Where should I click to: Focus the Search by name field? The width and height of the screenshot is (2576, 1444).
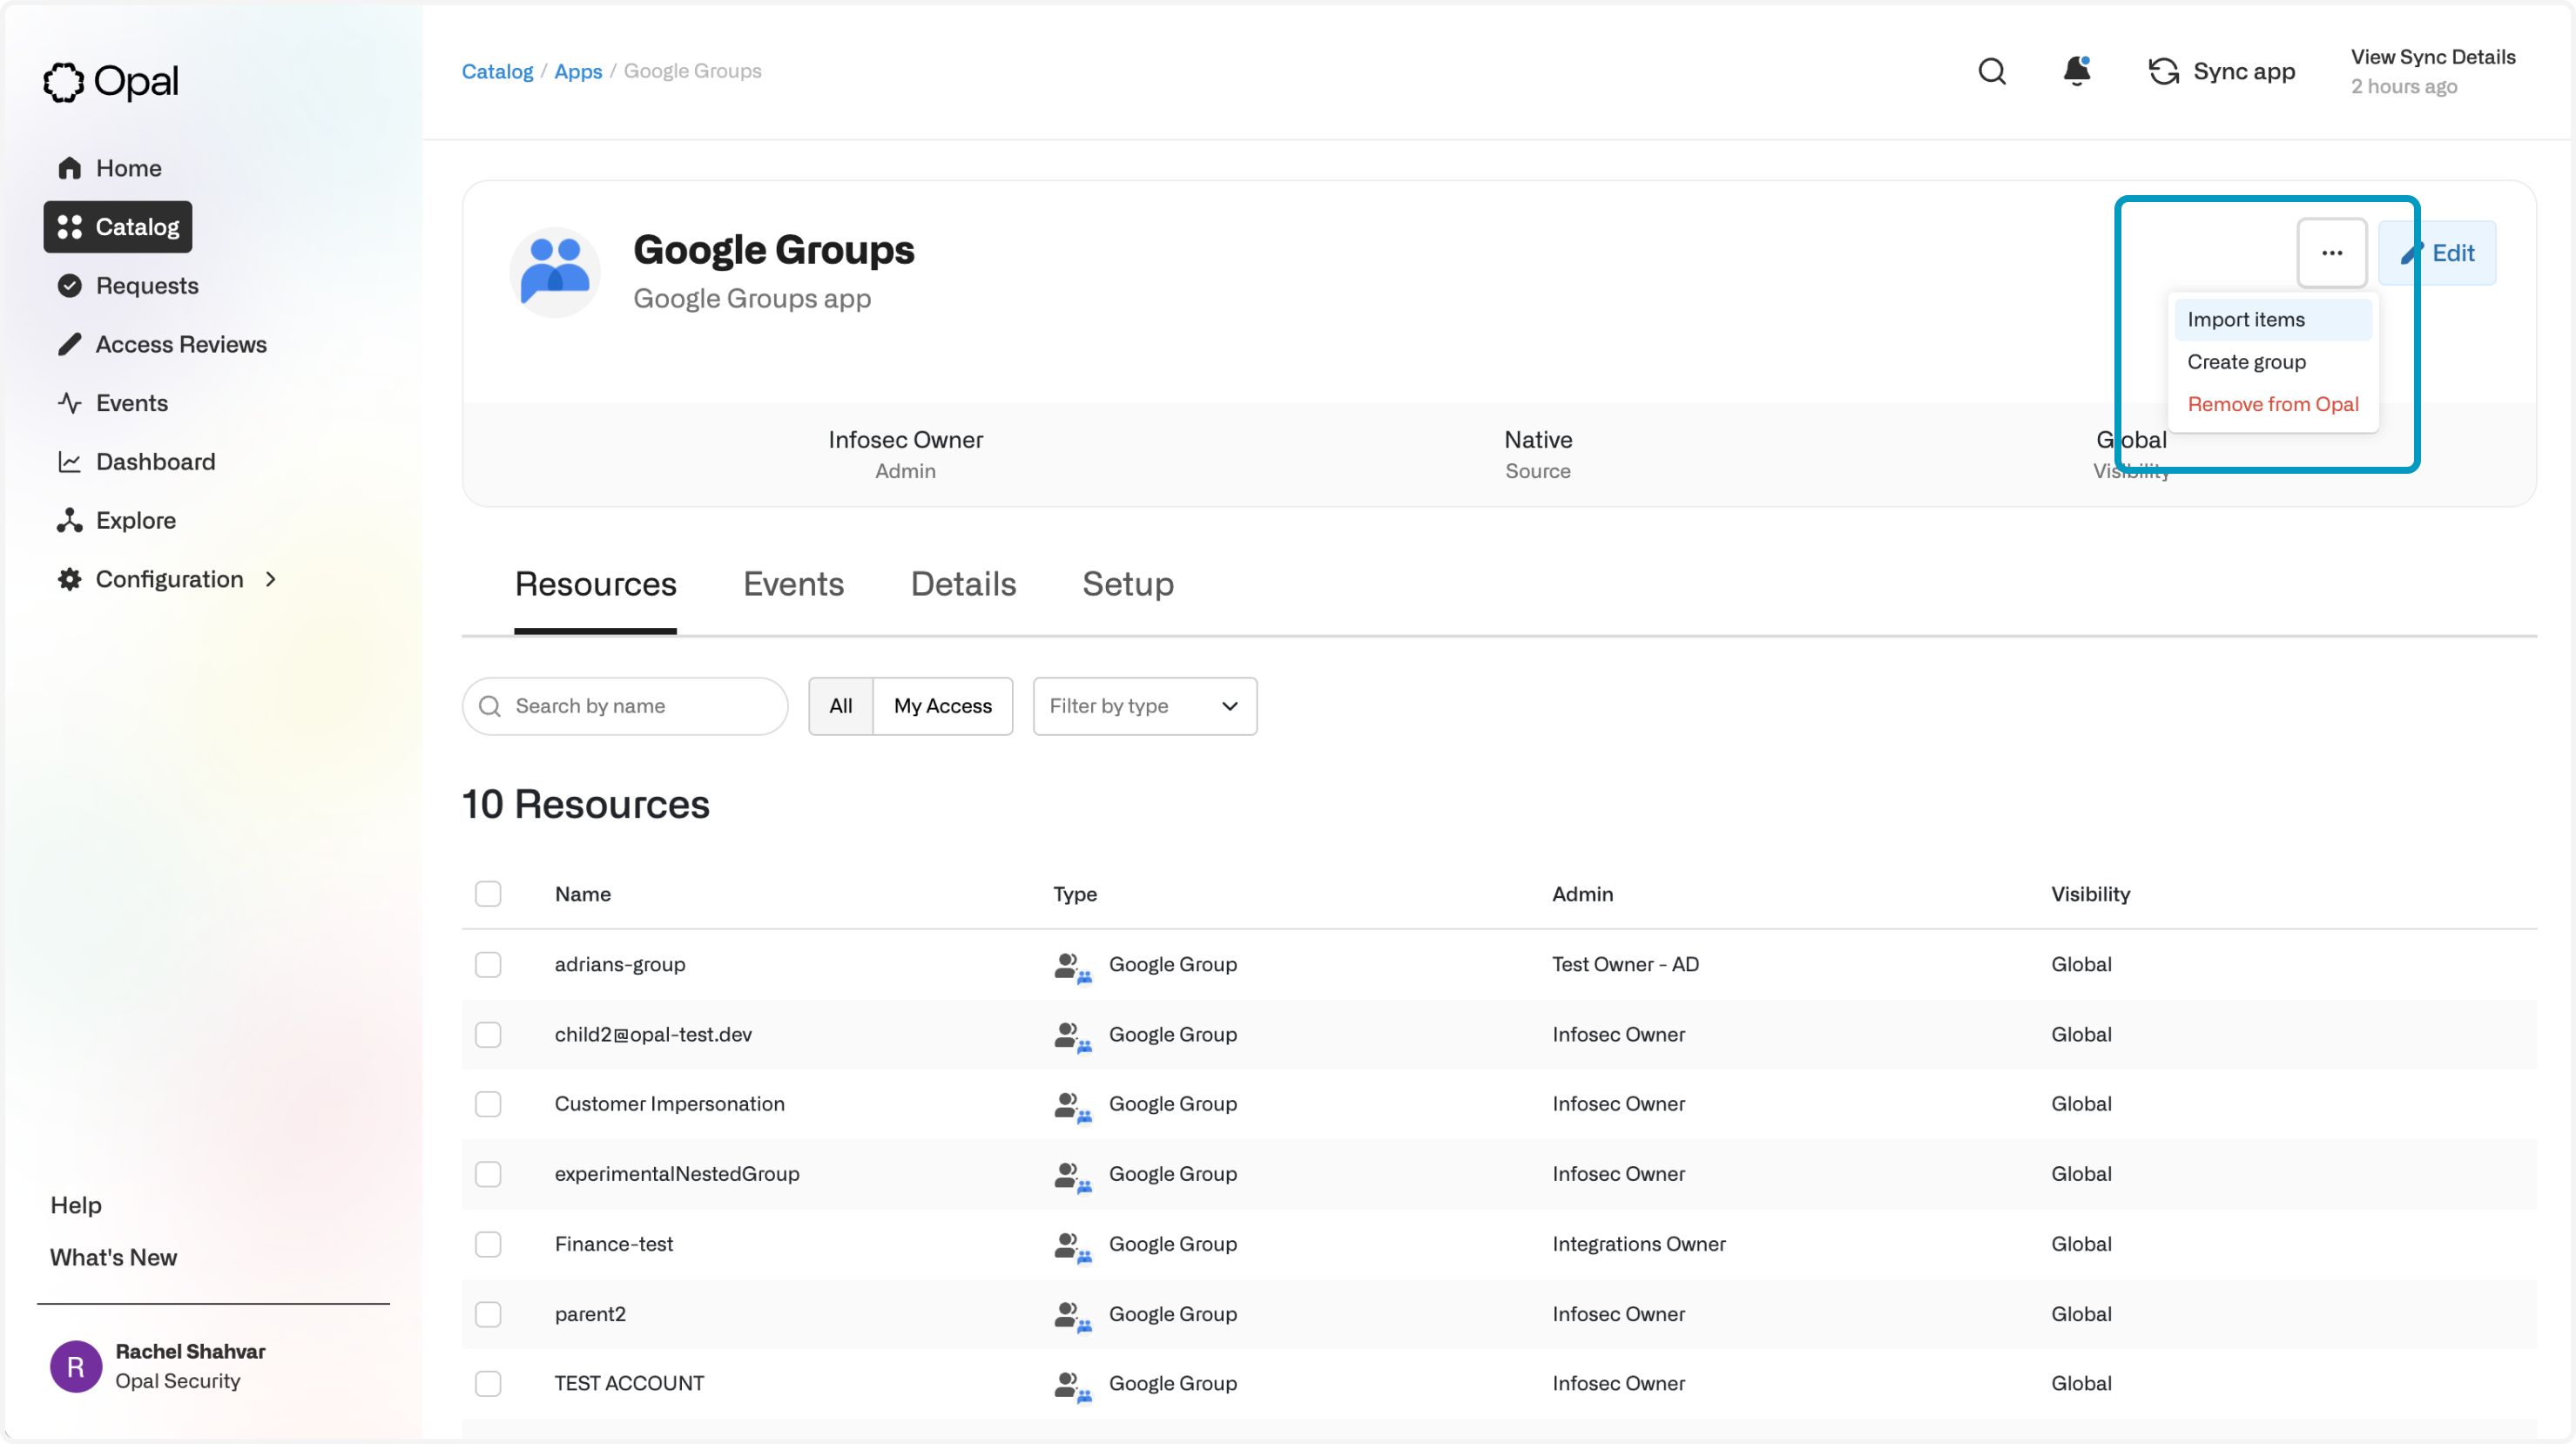coord(625,707)
